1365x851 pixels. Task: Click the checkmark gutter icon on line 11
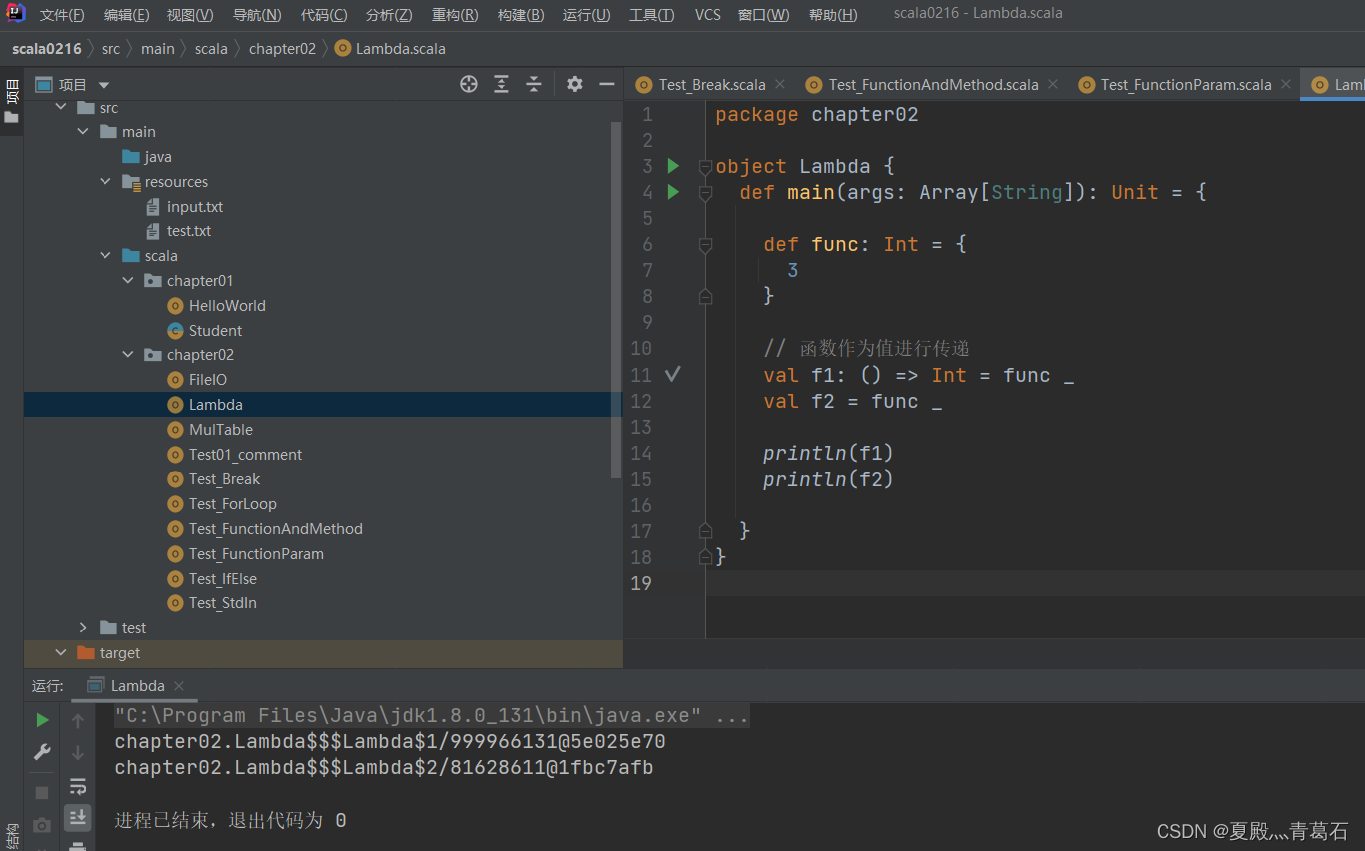[x=673, y=374]
